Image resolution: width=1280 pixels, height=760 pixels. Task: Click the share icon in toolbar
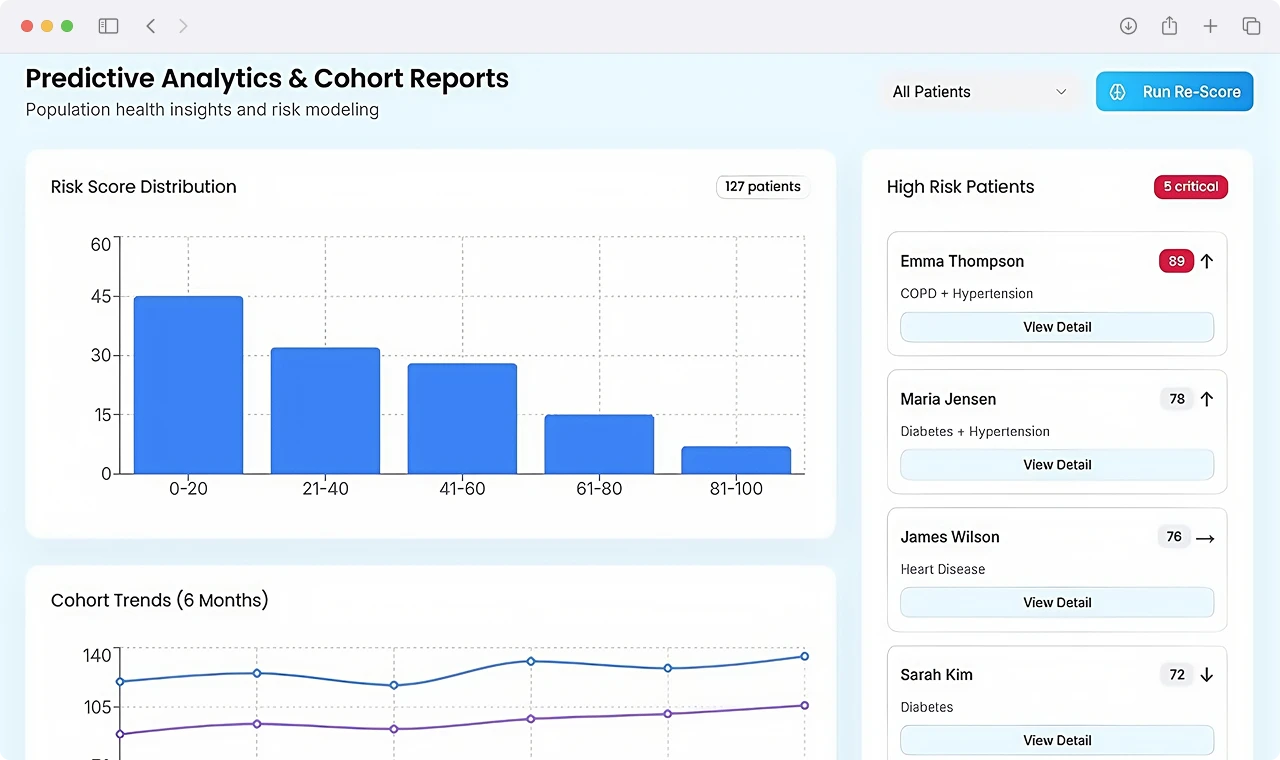pos(1169,26)
